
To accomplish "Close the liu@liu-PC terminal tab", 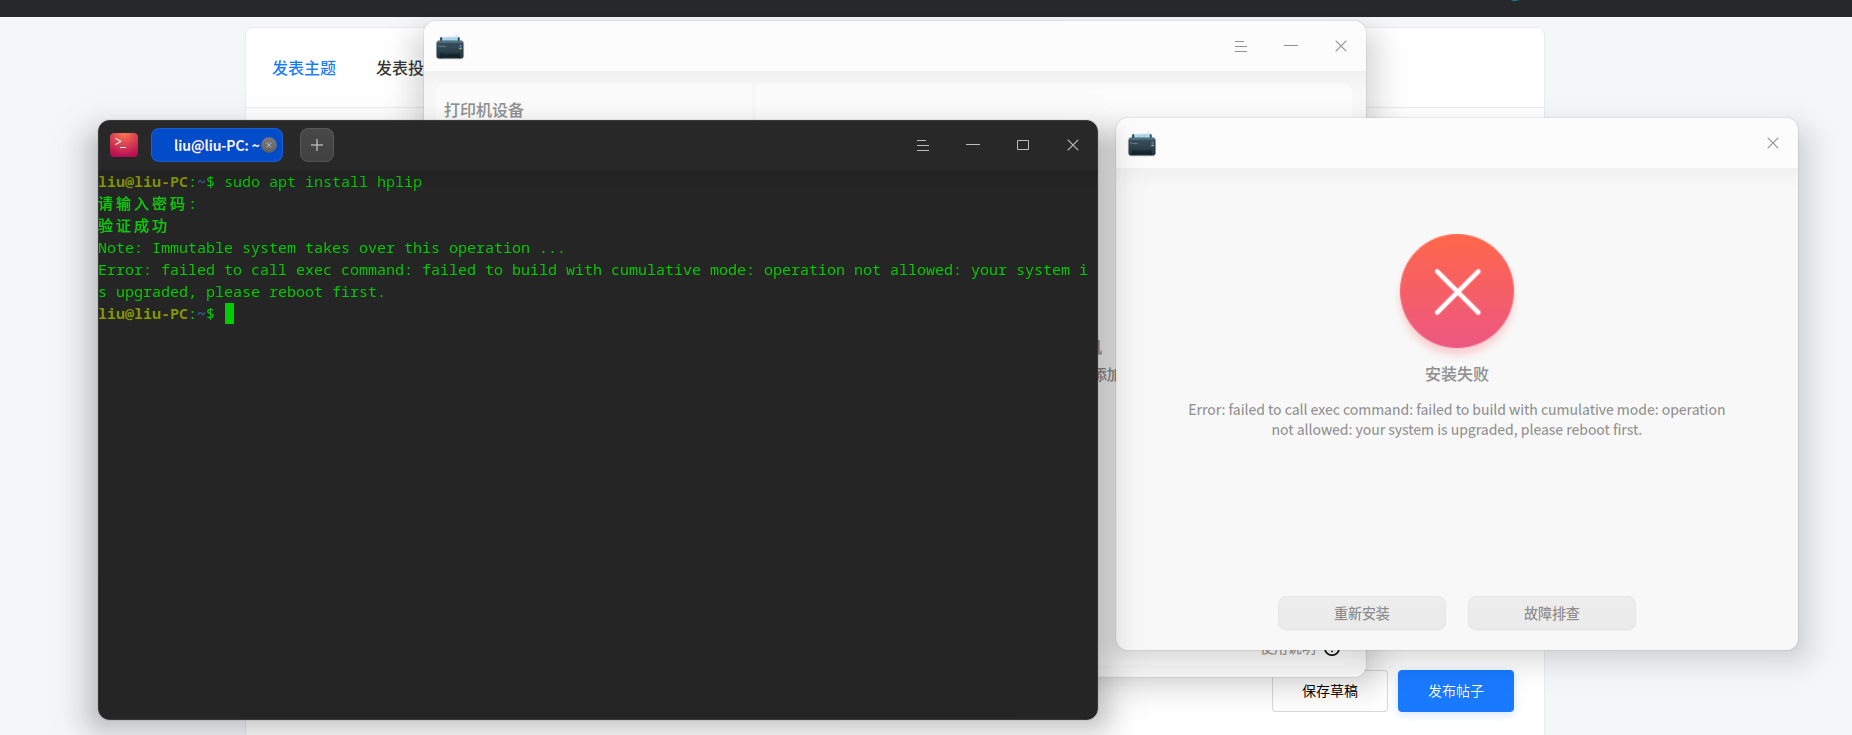I will click(269, 145).
